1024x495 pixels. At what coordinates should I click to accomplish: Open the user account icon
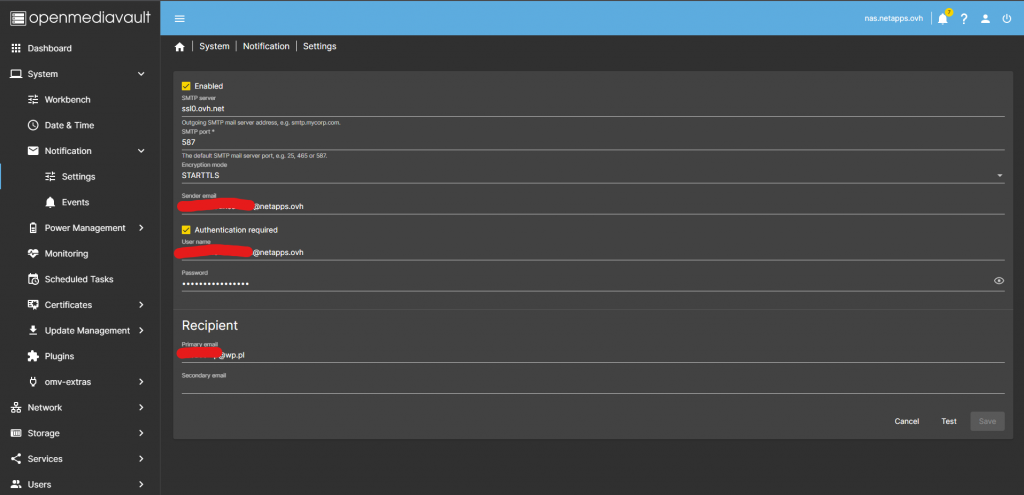pyautogui.click(x=985, y=18)
